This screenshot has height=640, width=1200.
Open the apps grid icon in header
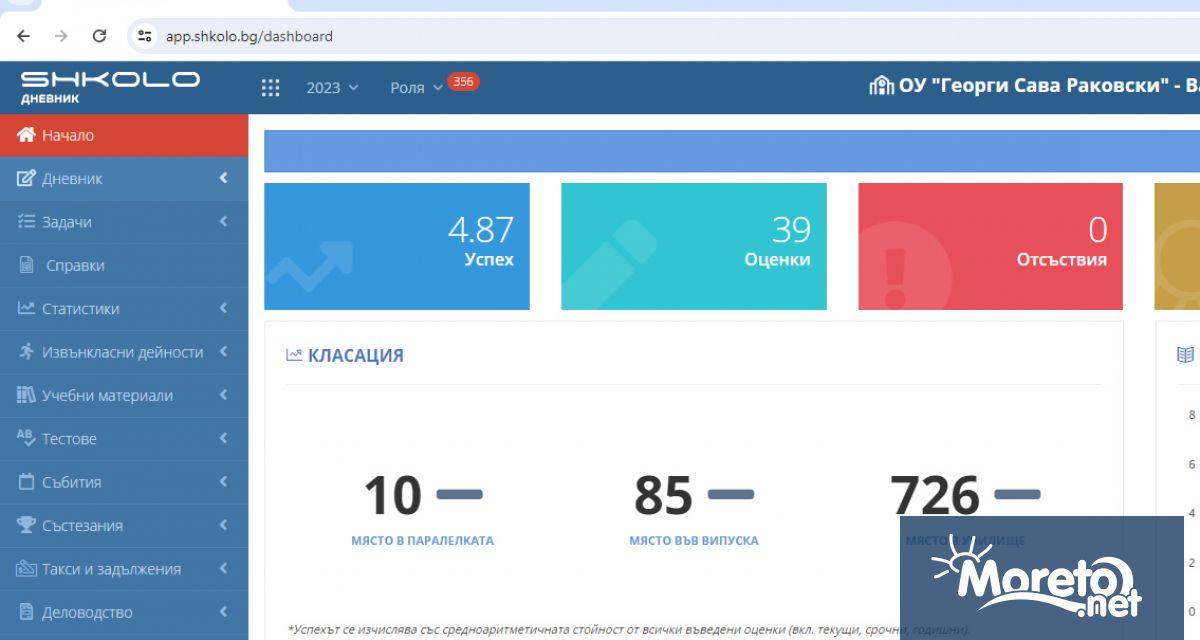270,88
